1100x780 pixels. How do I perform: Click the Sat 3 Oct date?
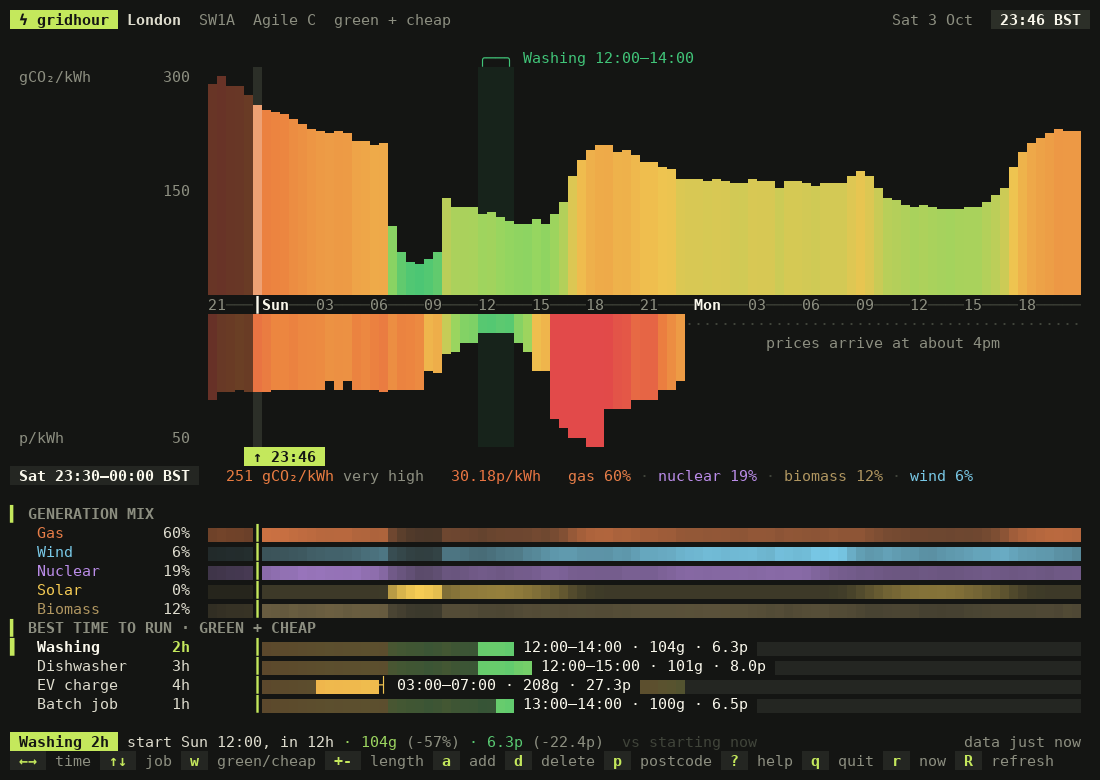click(x=932, y=20)
